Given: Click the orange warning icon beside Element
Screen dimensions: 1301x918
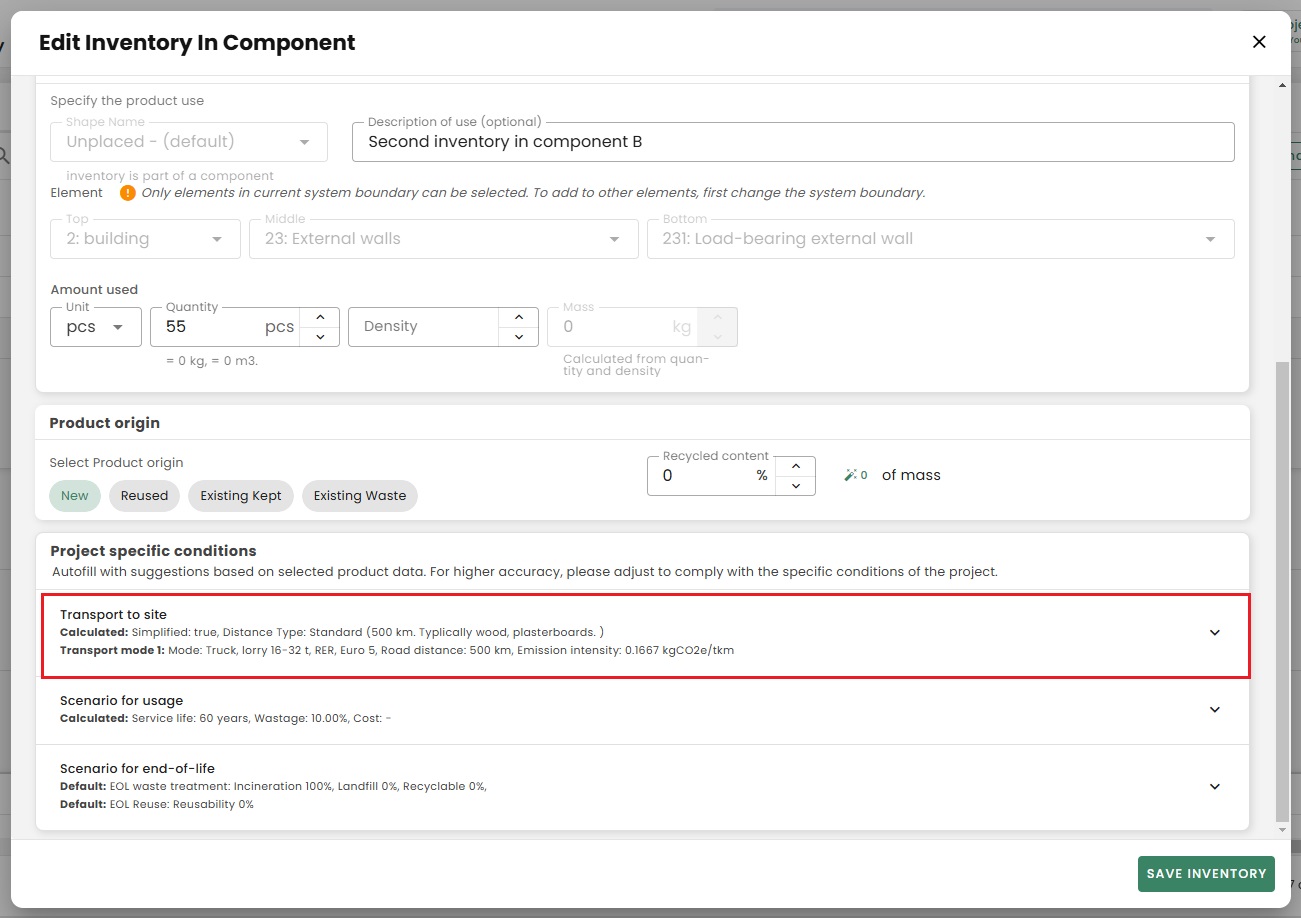Looking at the screenshot, I should click(127, 193).
